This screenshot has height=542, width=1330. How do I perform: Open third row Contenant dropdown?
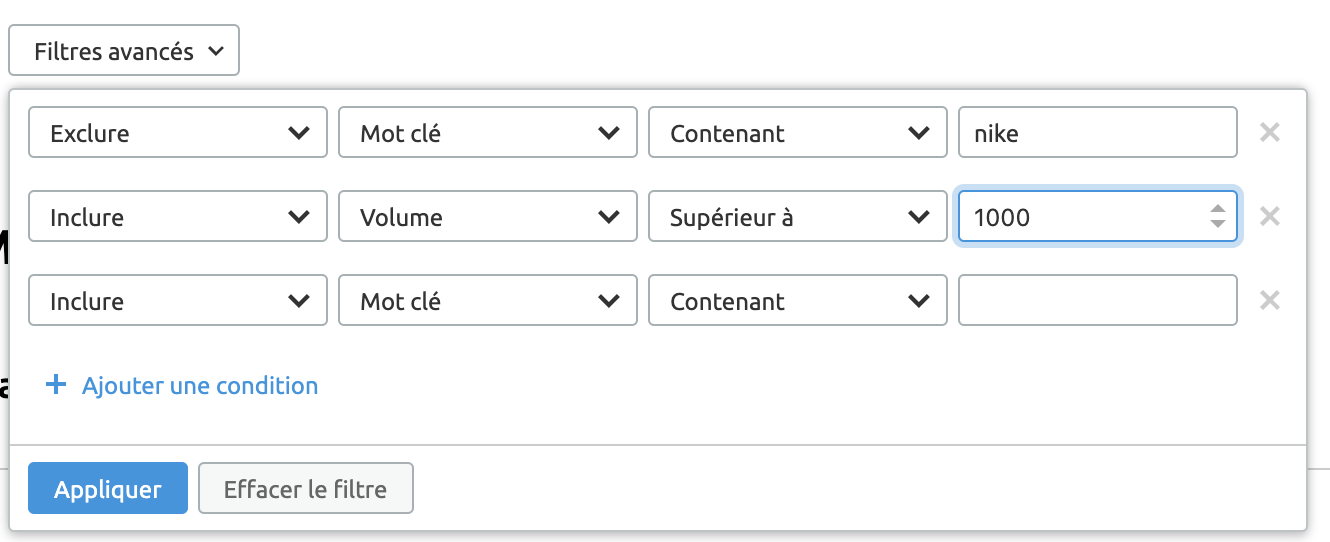click(797, 301)
